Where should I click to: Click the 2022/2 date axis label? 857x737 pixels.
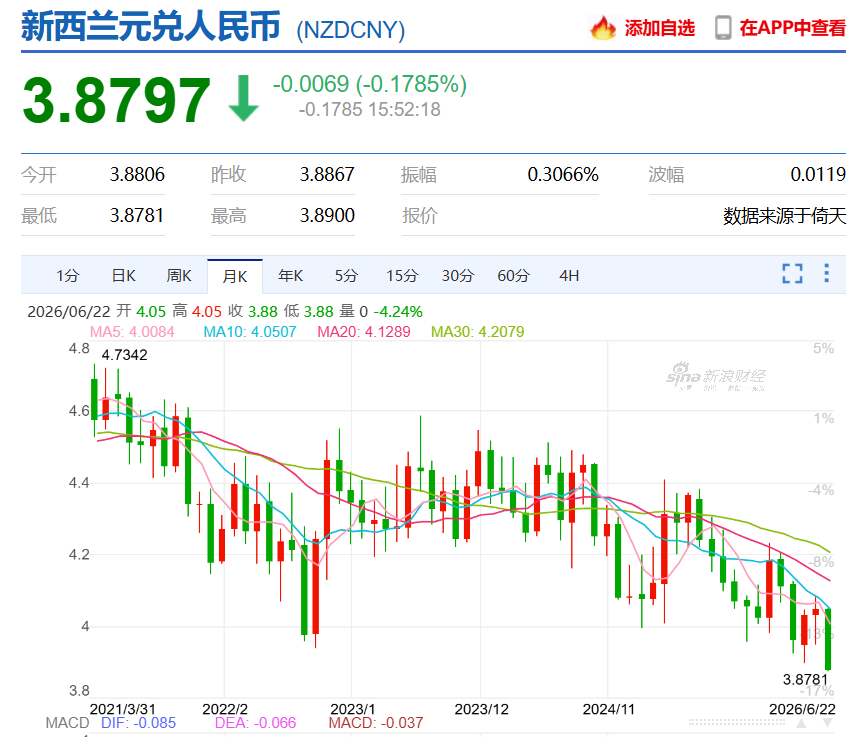[225, 709]
